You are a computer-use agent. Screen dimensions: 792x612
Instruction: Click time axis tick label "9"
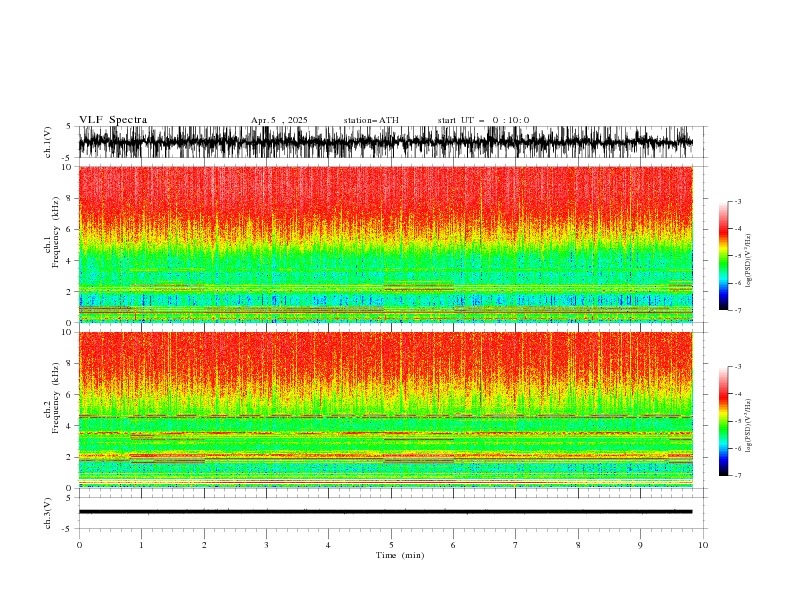tap(640, 545)
